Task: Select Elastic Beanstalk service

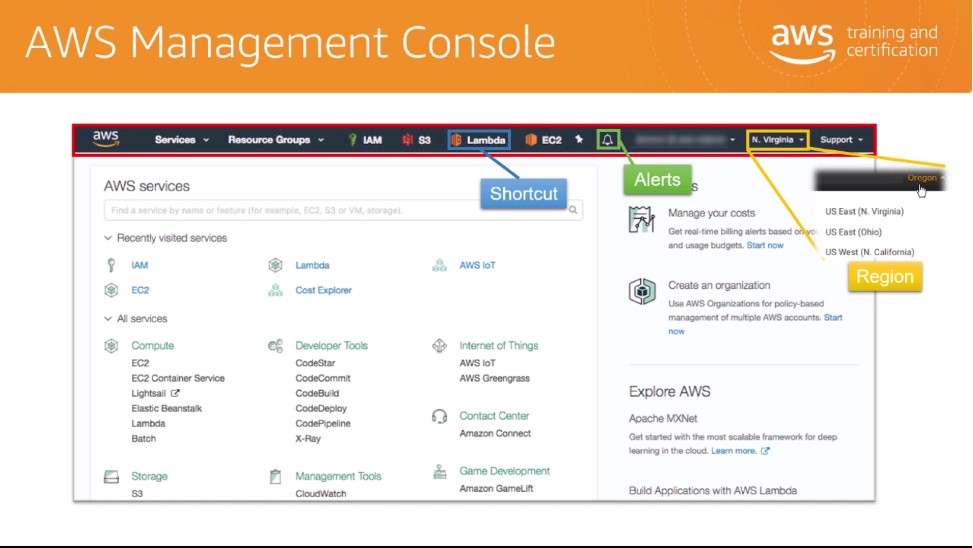Action: 166,408
